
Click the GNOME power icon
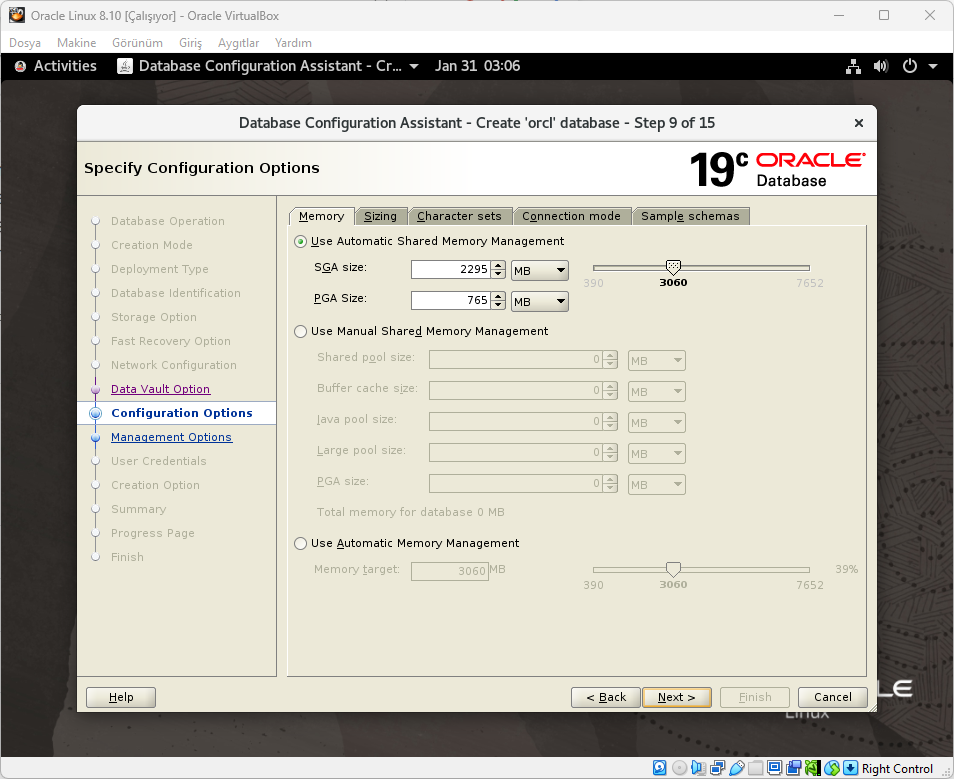pos(910,66)
